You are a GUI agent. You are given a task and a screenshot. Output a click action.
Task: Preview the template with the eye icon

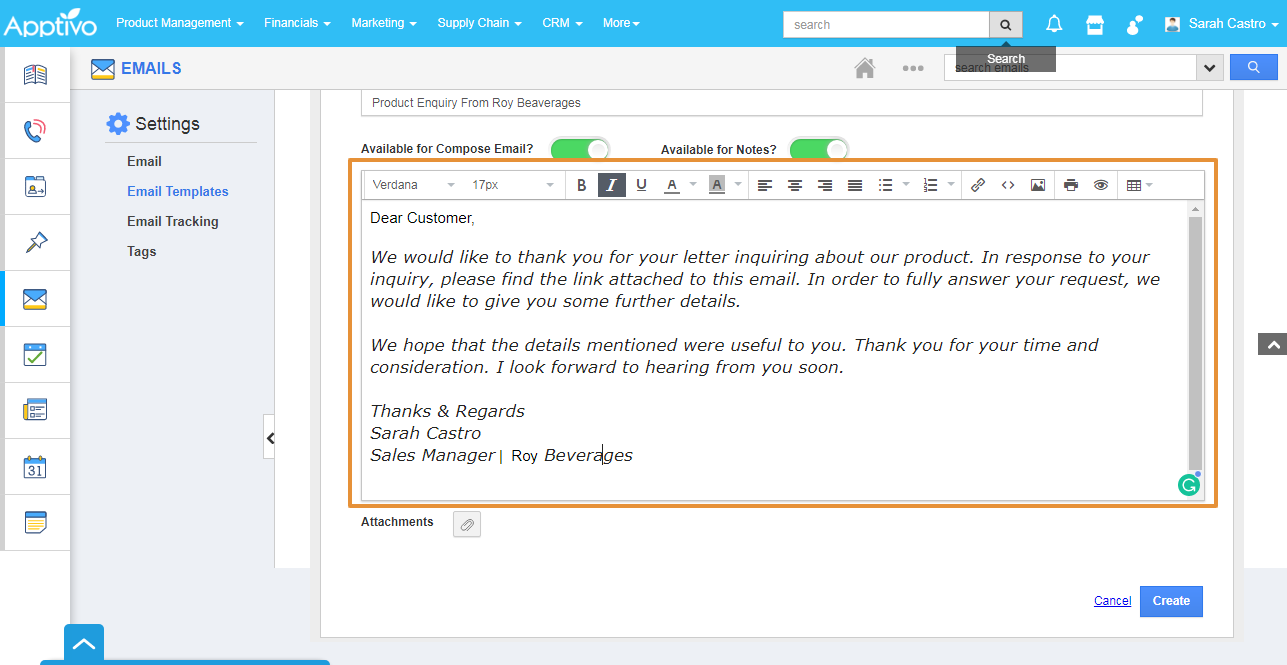(1101, 185)
